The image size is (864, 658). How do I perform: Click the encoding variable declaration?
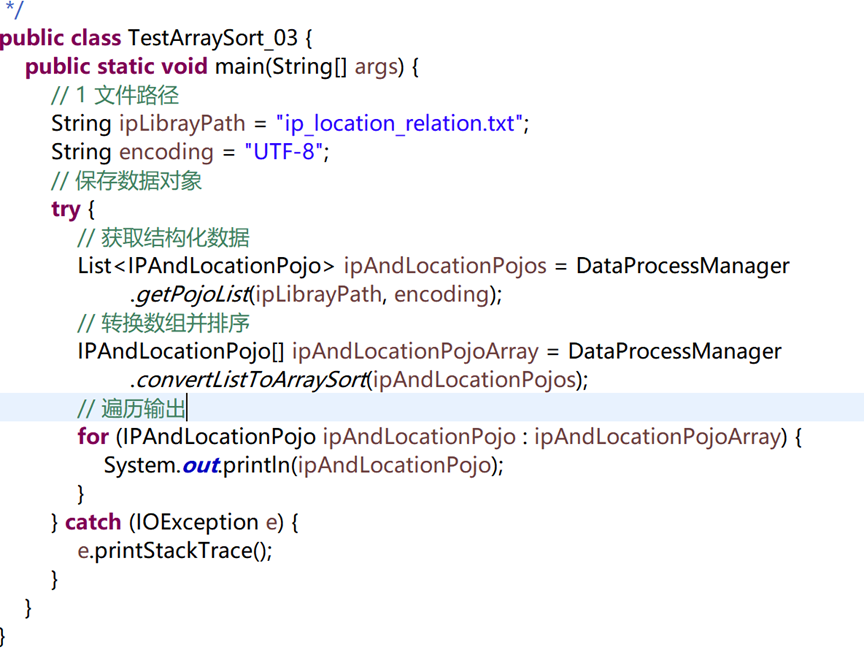[166, 153]
